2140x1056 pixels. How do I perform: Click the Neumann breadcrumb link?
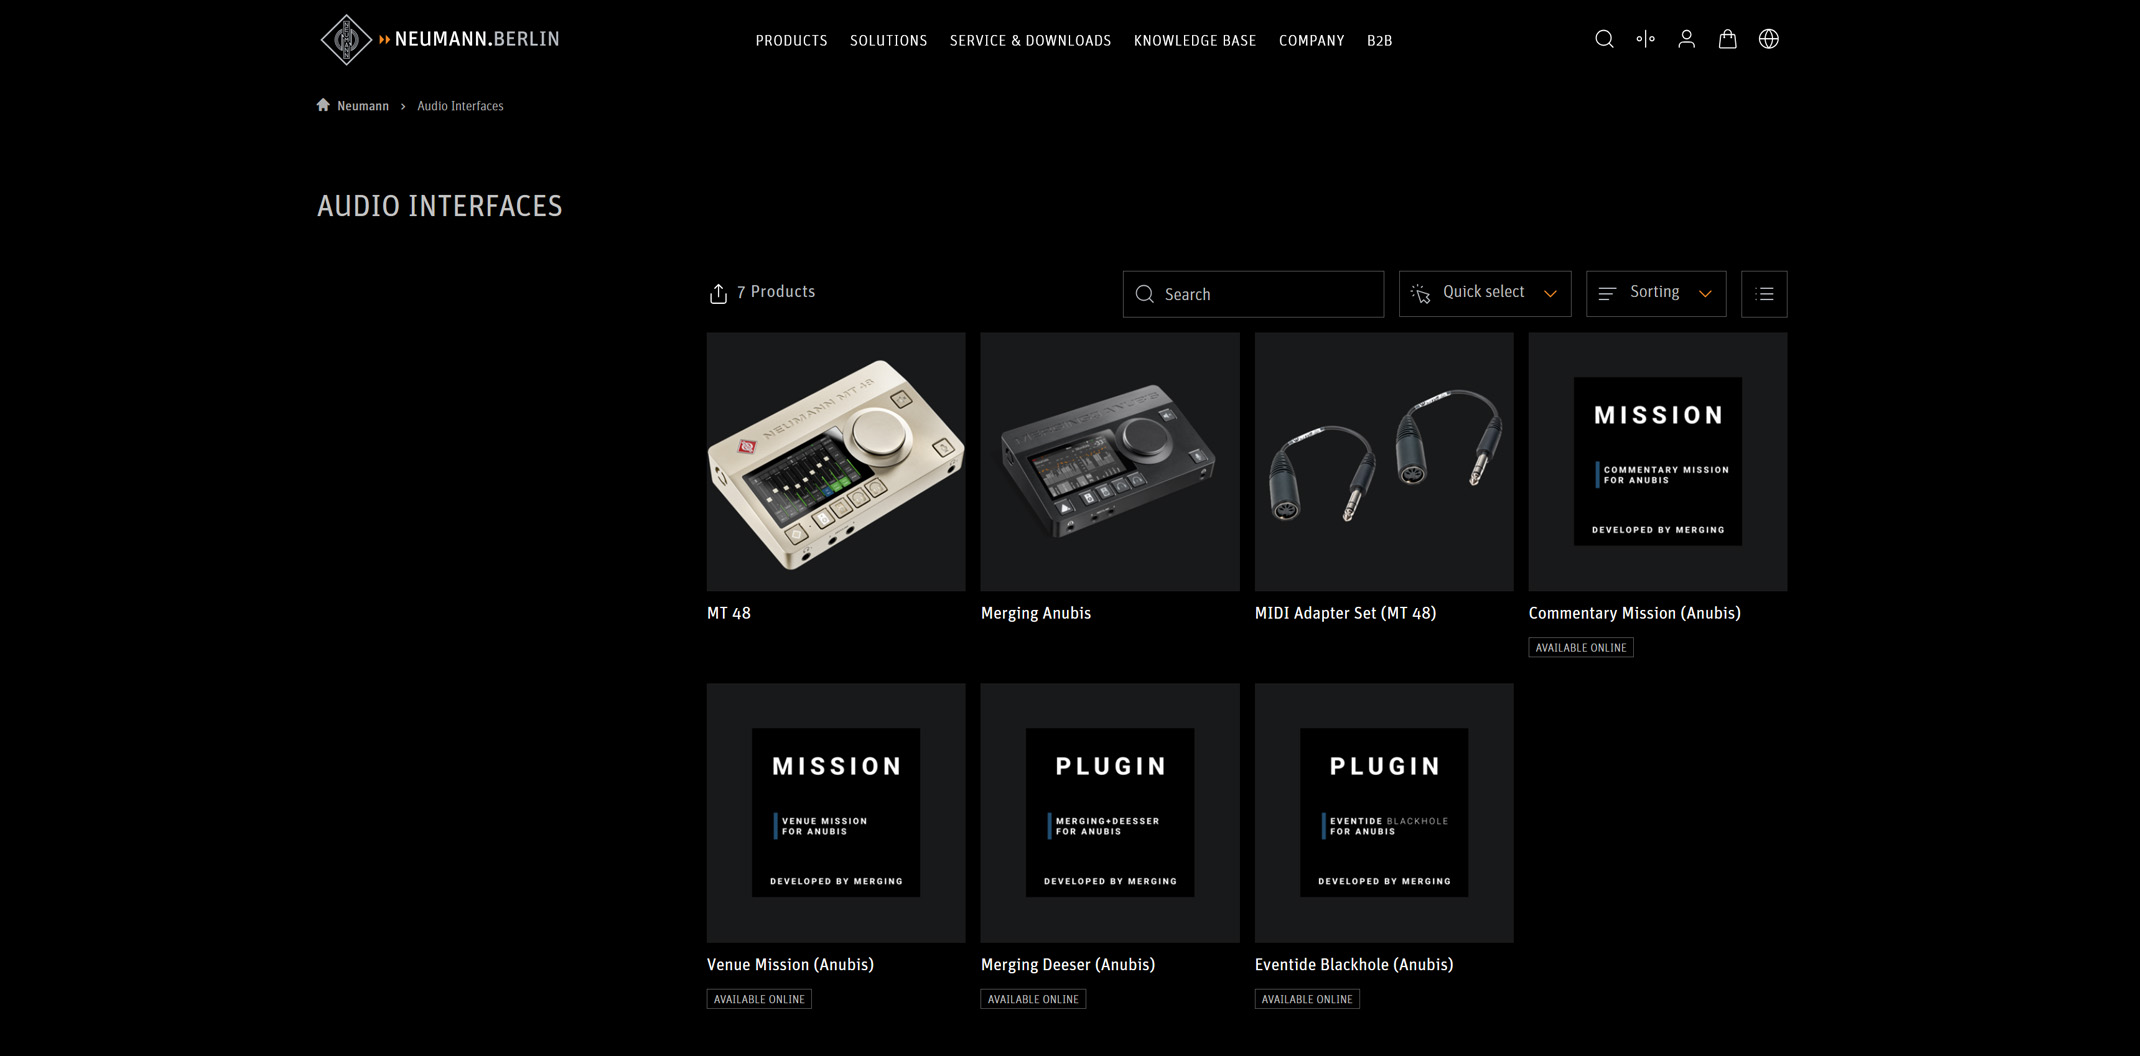tap(362, 106)
